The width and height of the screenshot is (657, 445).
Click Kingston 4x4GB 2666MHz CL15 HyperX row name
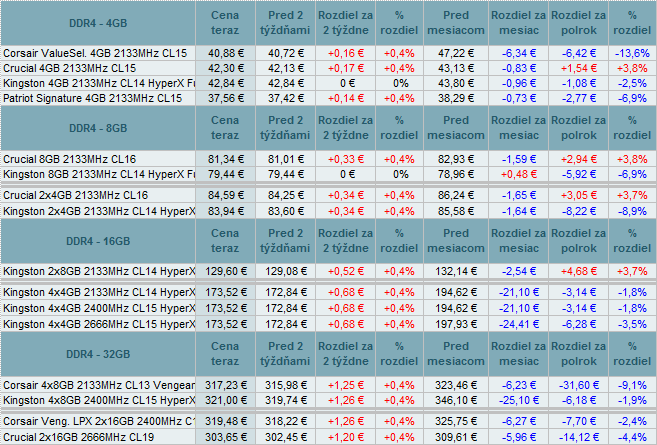[99, 324]
